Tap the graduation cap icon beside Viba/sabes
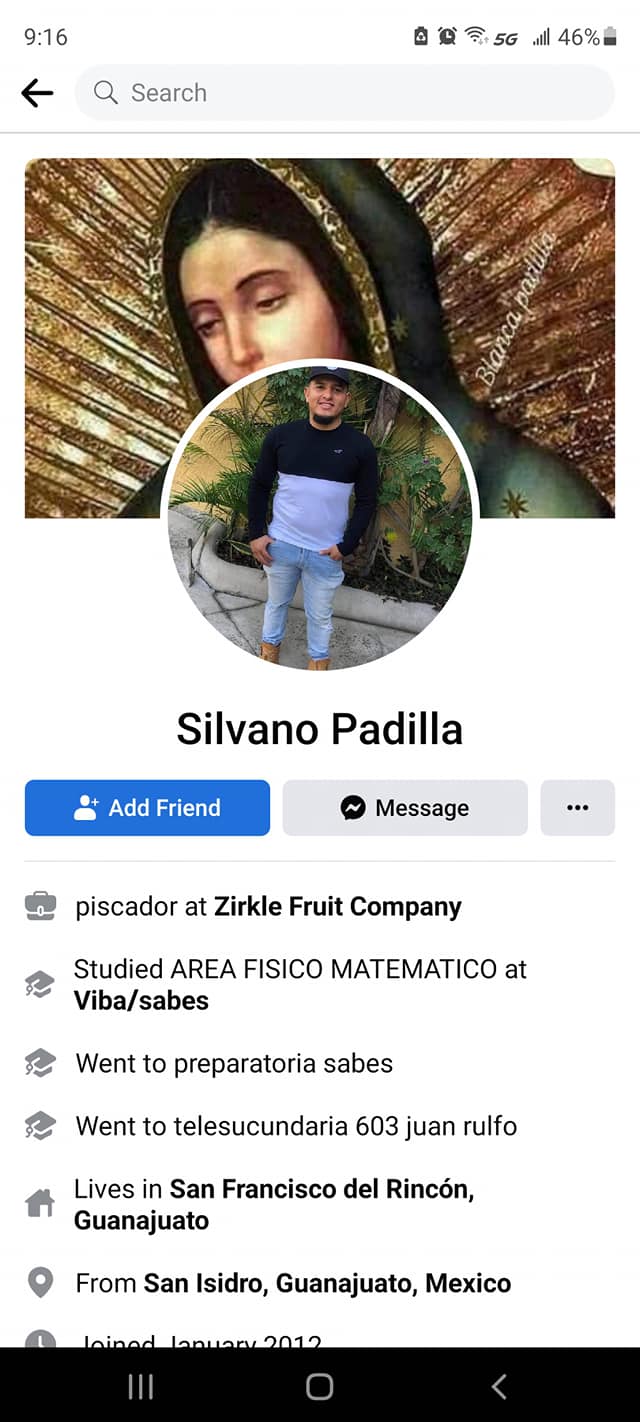 coord(40,985)
